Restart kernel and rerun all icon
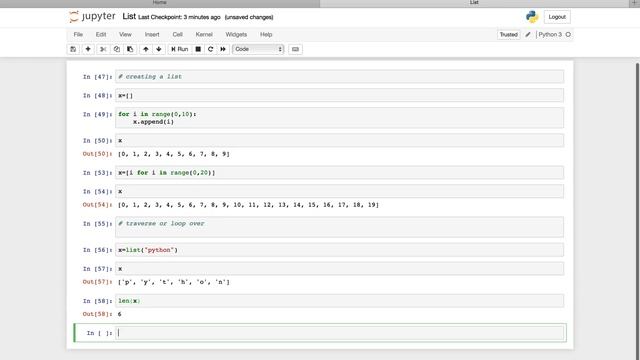The image size is (640, 360). (x=223, y=49)
